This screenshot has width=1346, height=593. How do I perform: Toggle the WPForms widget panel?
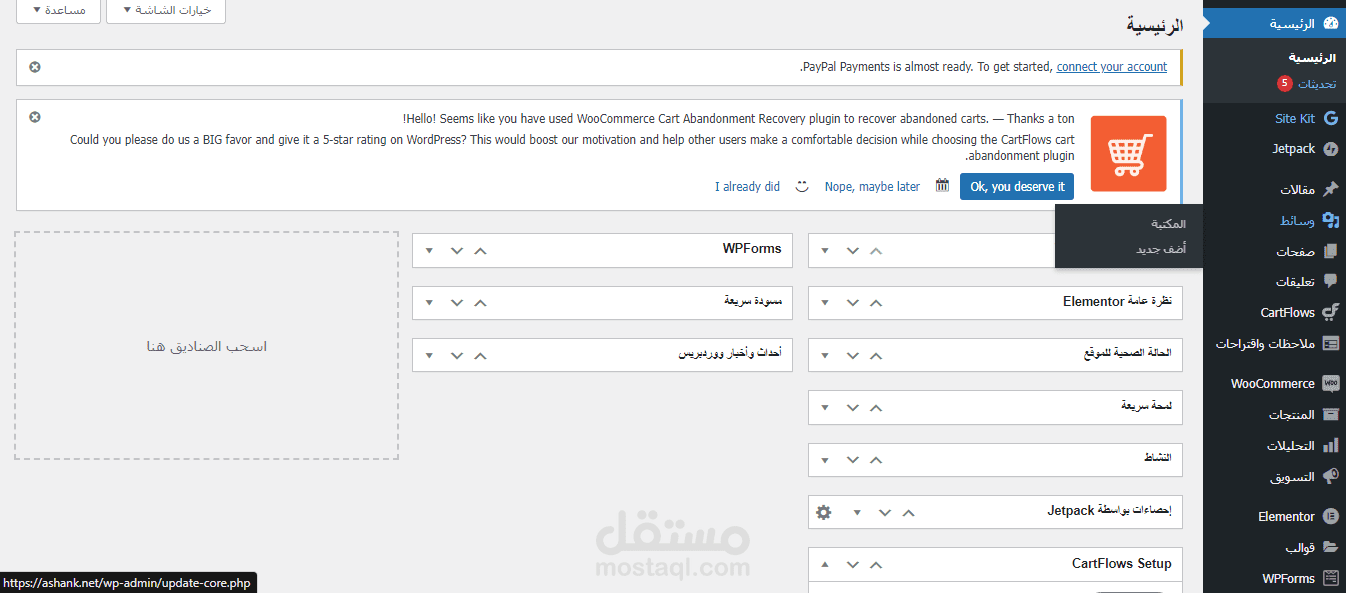click(x=429, y=250)
